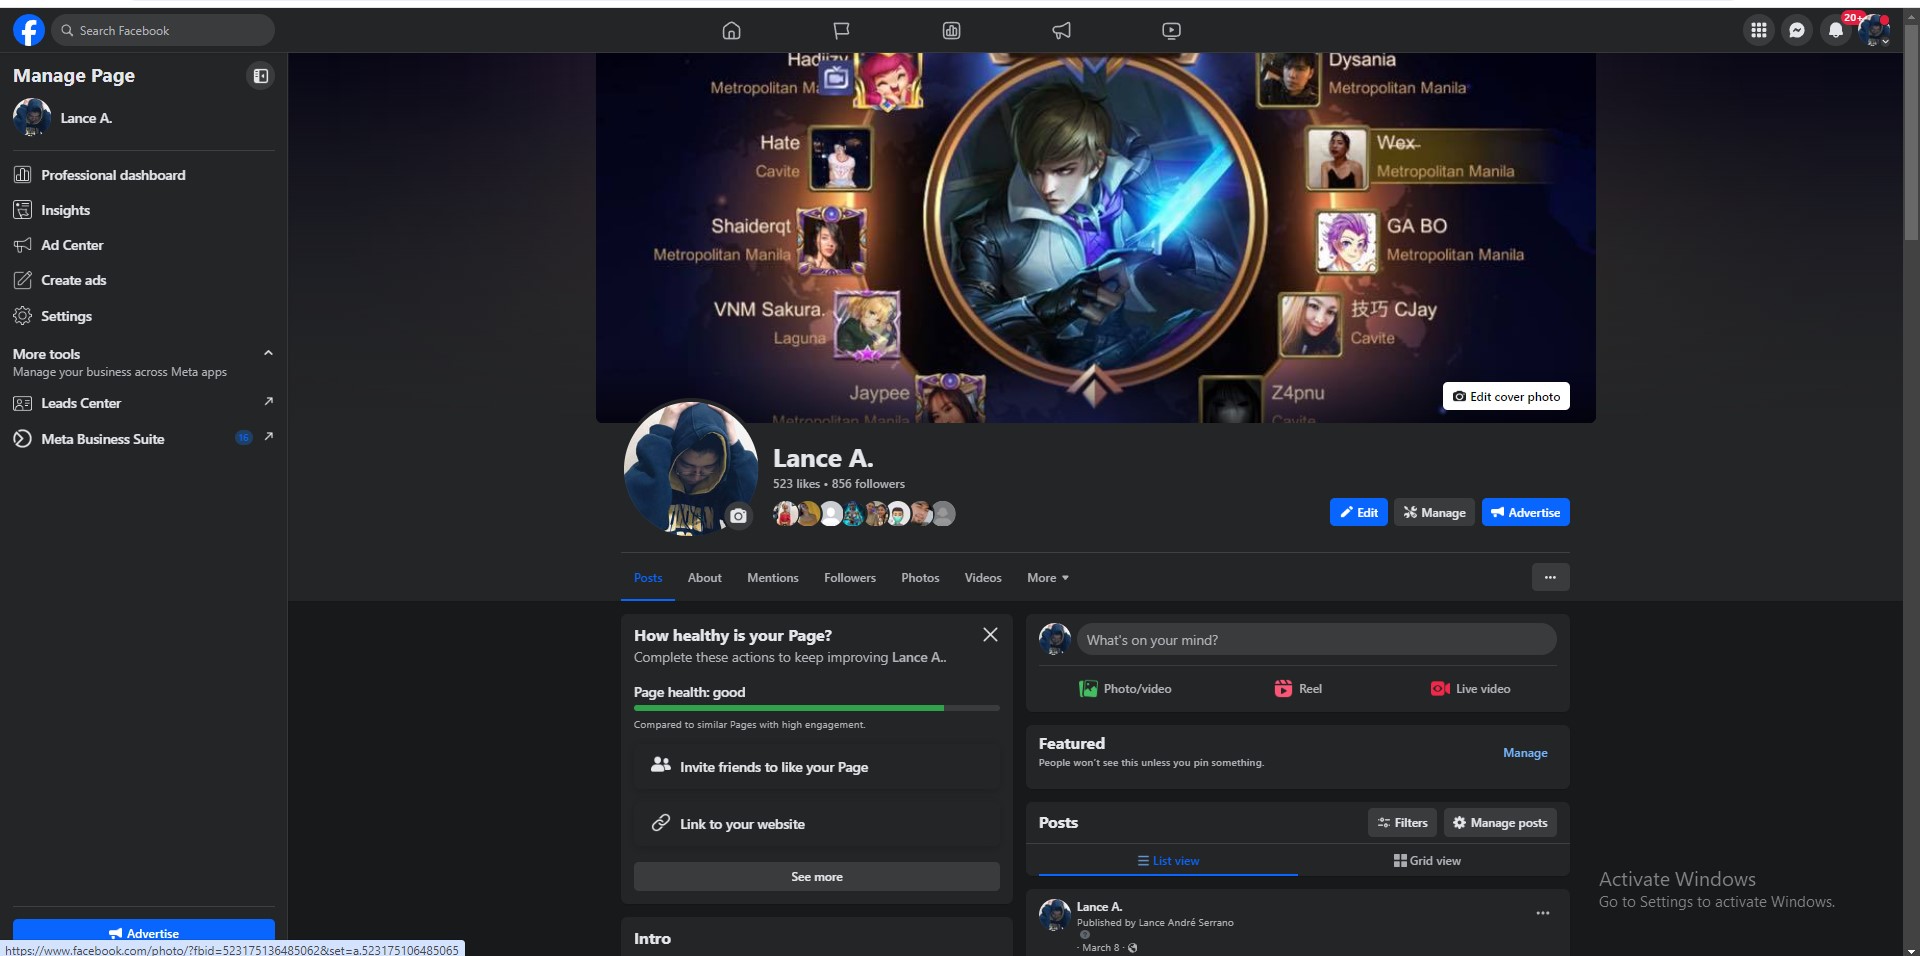Click the Lance A. page name in sidebar
Image resolution: width=1920 pixels, height=956 pixels.
click(x=86, y=118)
